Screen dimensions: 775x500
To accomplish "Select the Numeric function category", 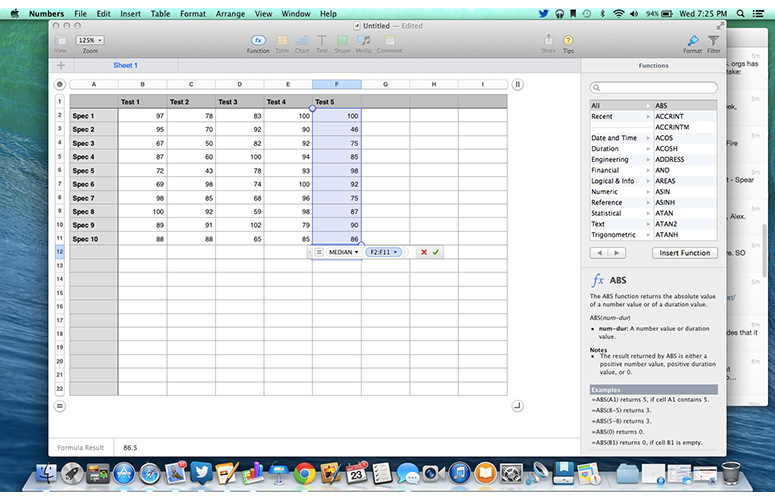I will click(621, 192).
